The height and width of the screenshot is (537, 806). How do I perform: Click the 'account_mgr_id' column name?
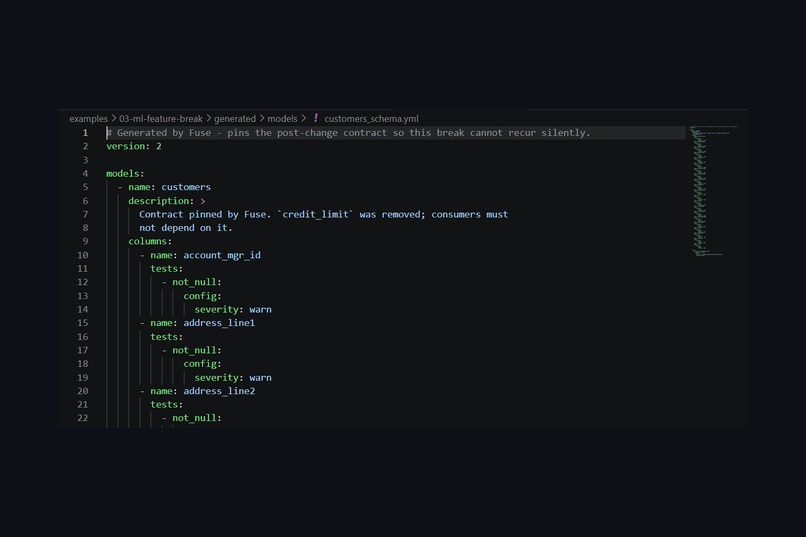click(x=222, y=255)
